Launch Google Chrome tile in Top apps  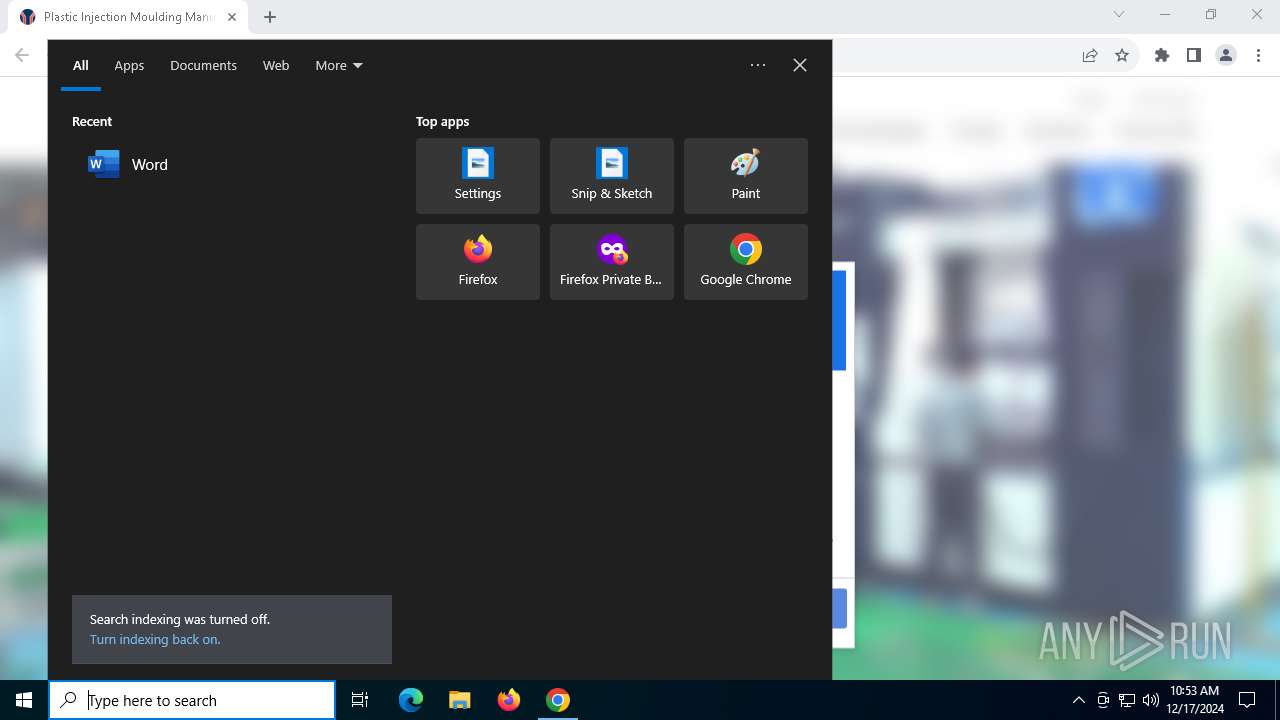coord(746,262)
